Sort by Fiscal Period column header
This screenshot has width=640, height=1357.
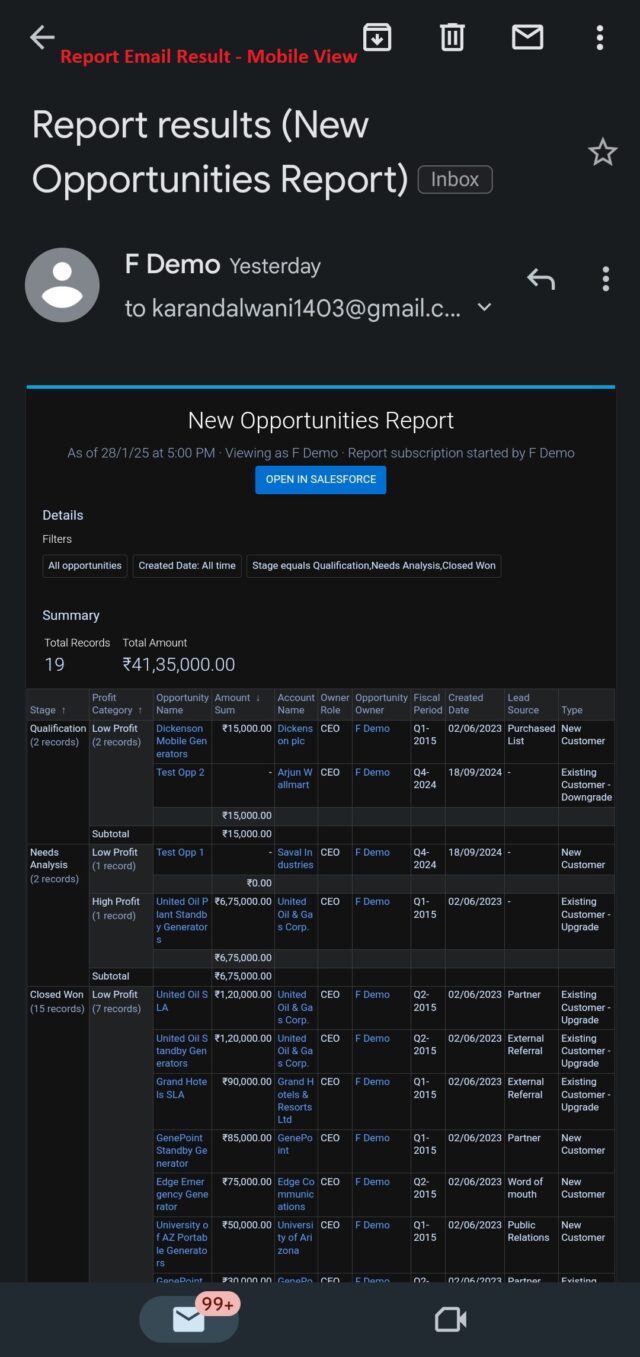tap(427, 704)
